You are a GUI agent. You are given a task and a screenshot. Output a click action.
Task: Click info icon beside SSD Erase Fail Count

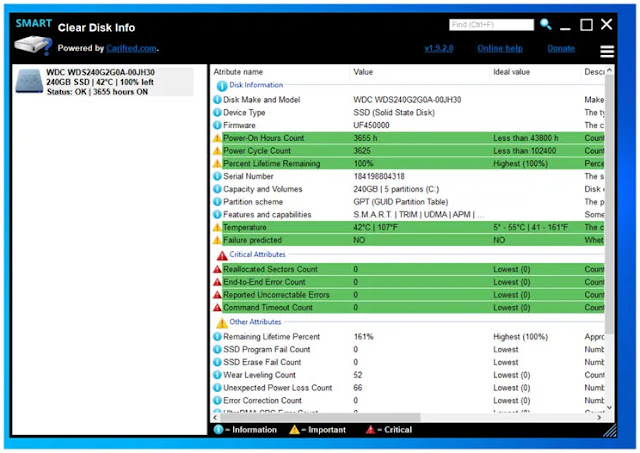(x=218, y=362)
